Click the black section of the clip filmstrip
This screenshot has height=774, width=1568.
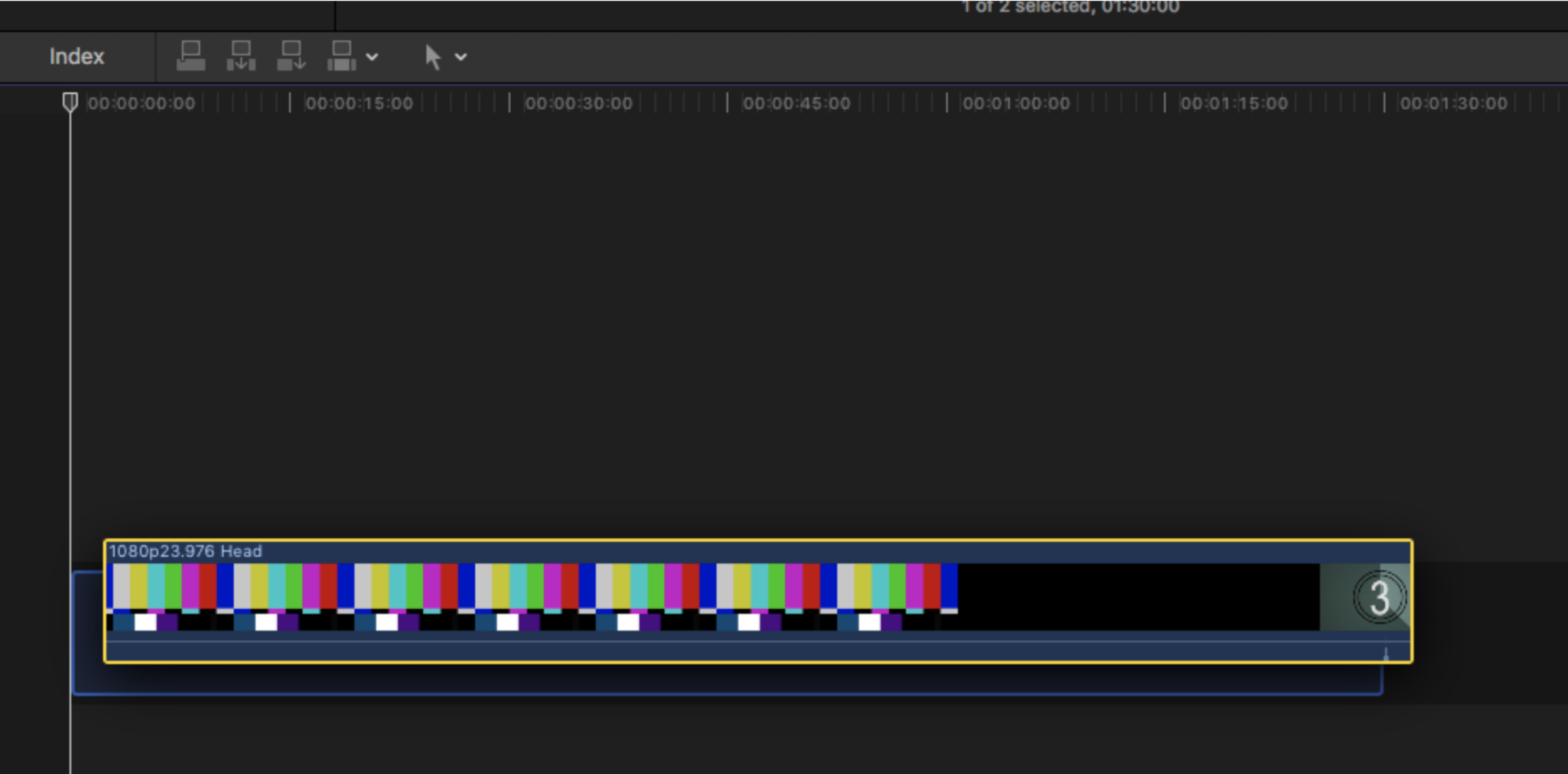tap(1138, 597)
